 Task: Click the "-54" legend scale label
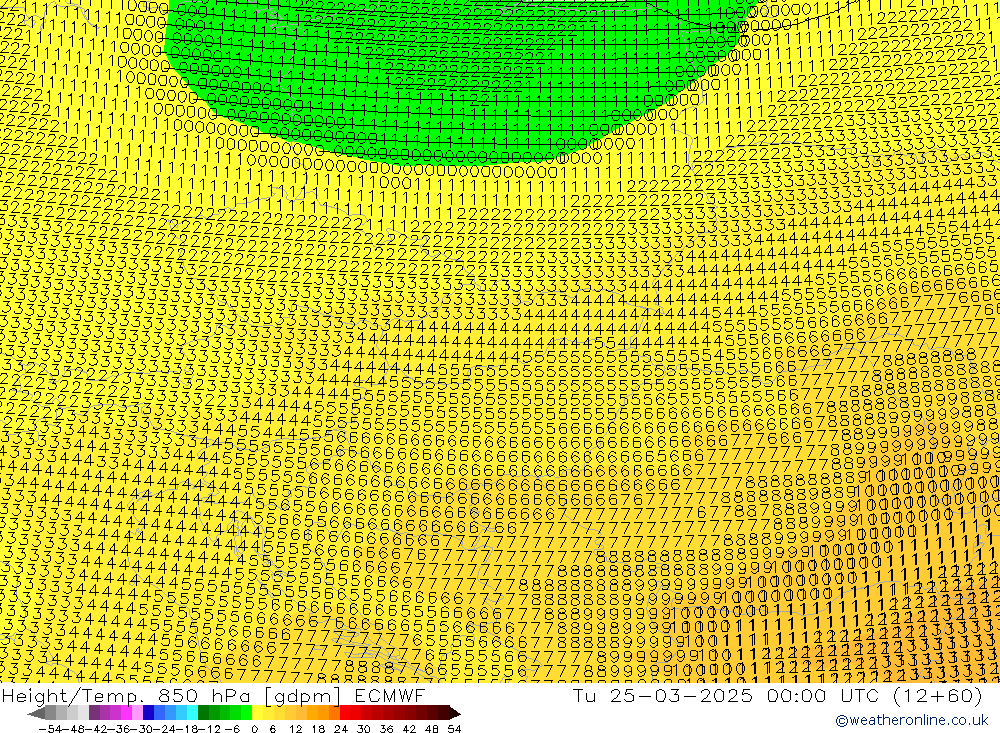50,729
